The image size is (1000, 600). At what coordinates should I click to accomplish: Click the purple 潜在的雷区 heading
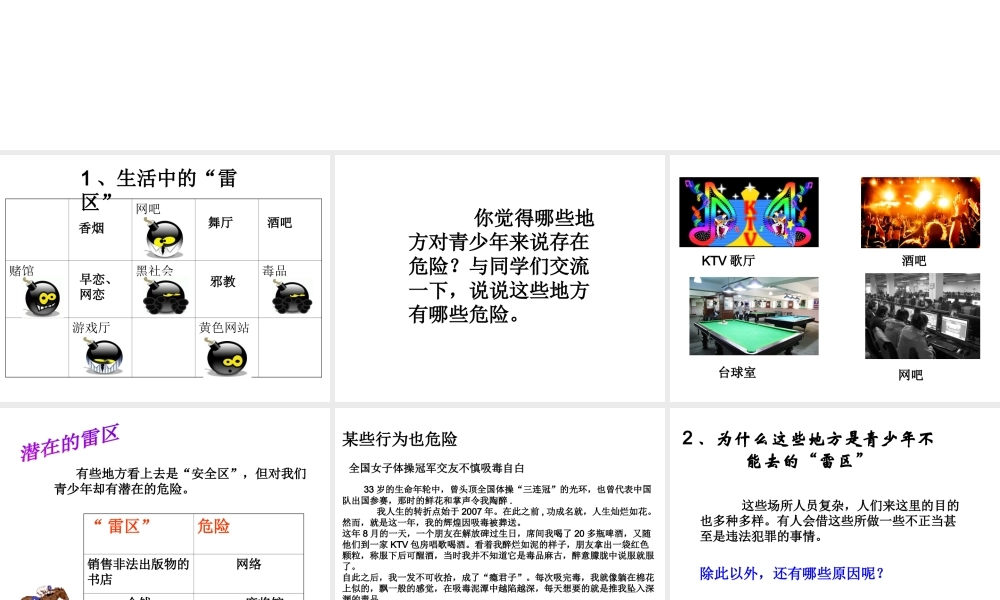click(70, 443)
